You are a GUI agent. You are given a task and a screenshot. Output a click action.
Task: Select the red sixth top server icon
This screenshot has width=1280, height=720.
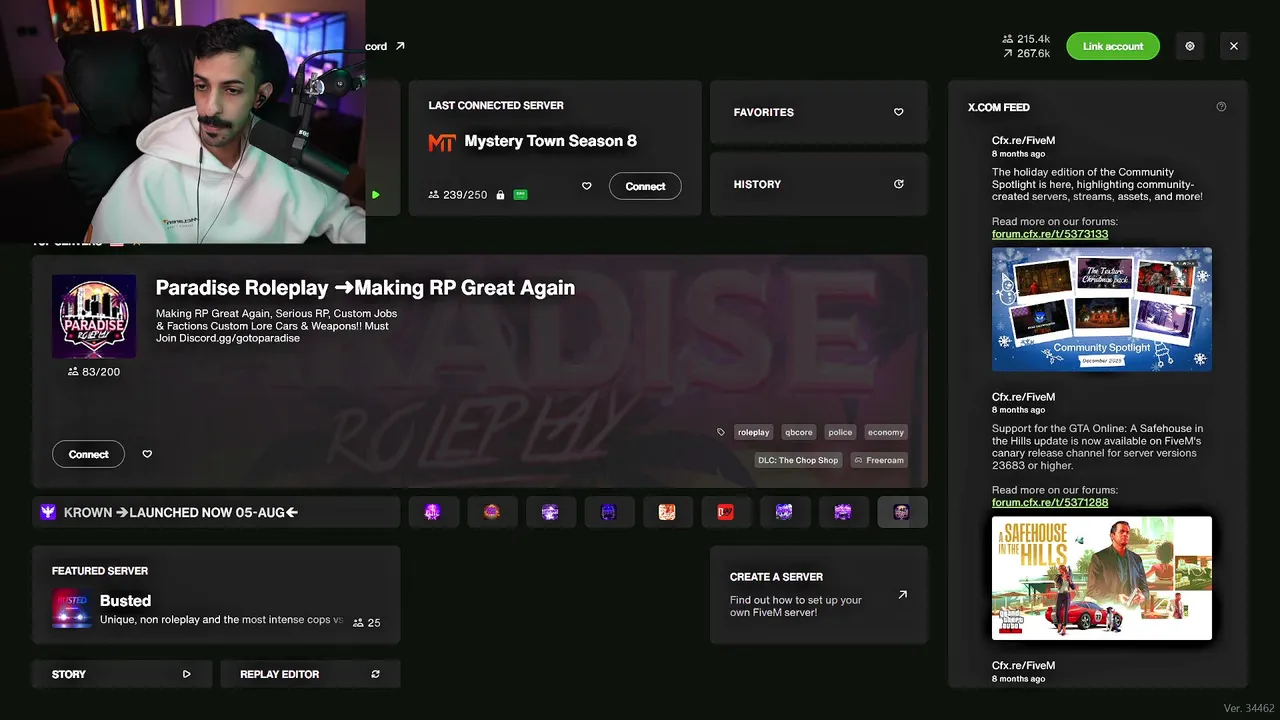[726, 512]
